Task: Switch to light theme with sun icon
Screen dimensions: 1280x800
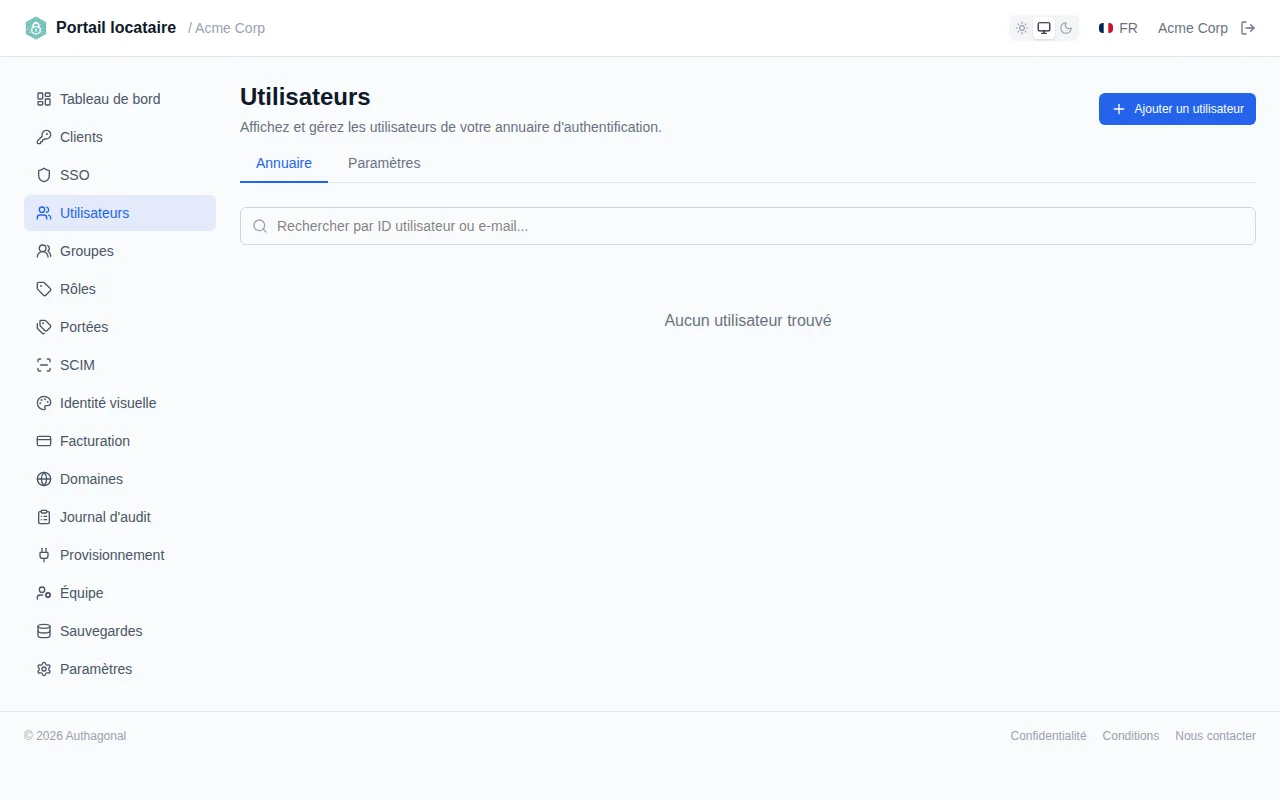Action: click(x=1022, y=28)
